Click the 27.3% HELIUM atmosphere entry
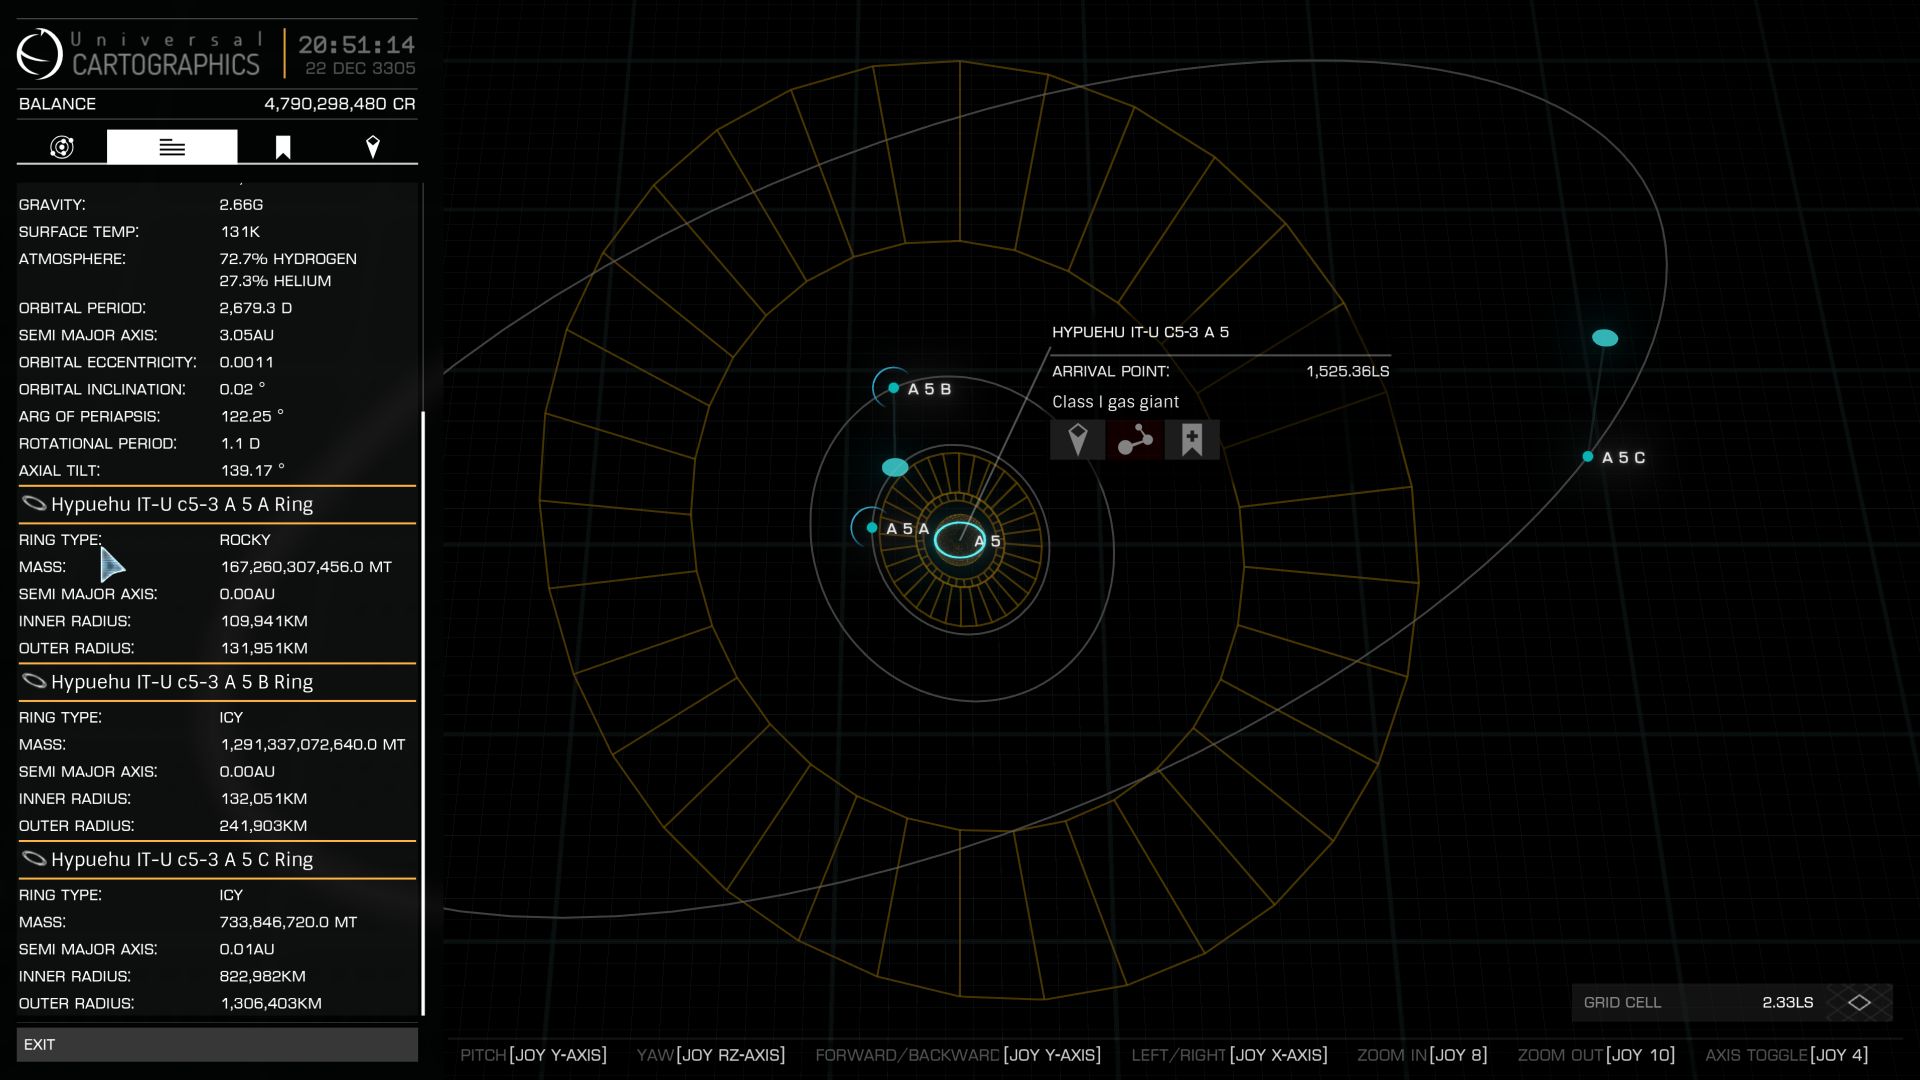 [275, 281]
